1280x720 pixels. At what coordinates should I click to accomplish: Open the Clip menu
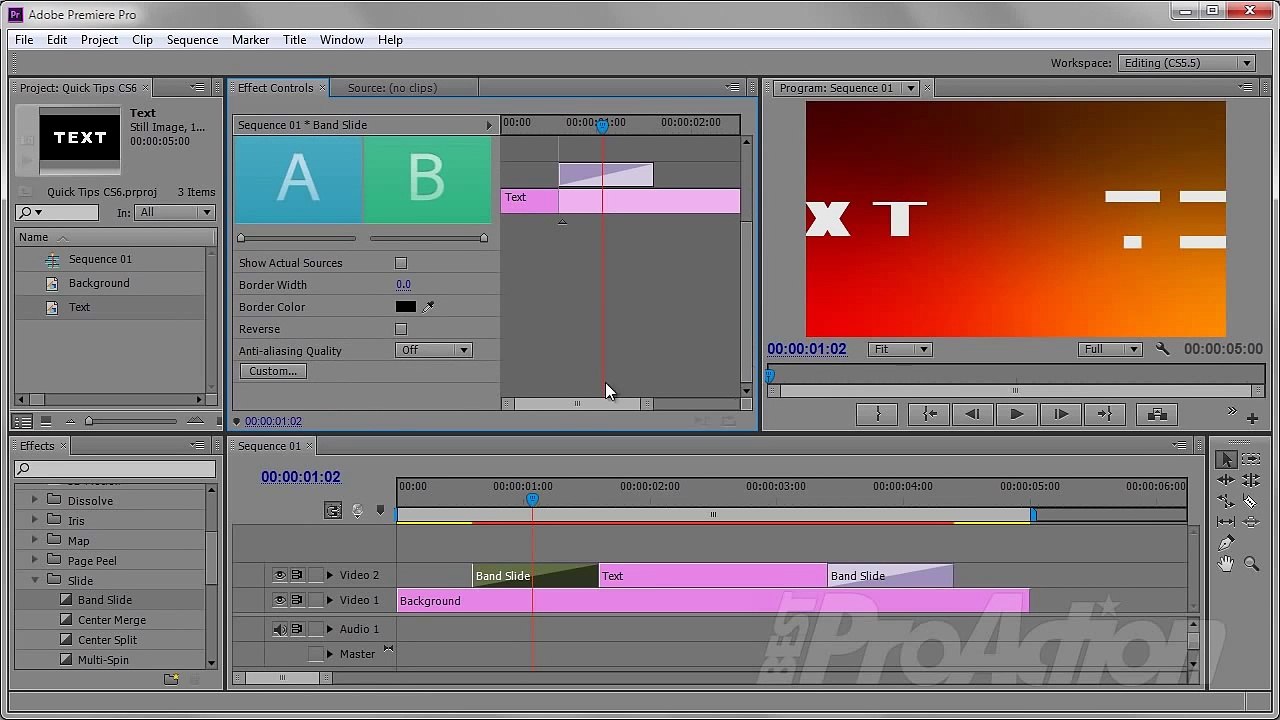(142, 40)
